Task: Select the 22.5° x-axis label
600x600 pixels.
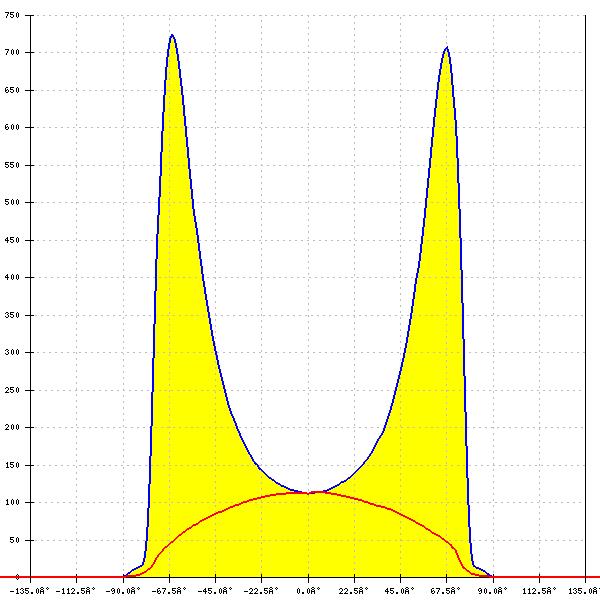Action: [354, 590]
